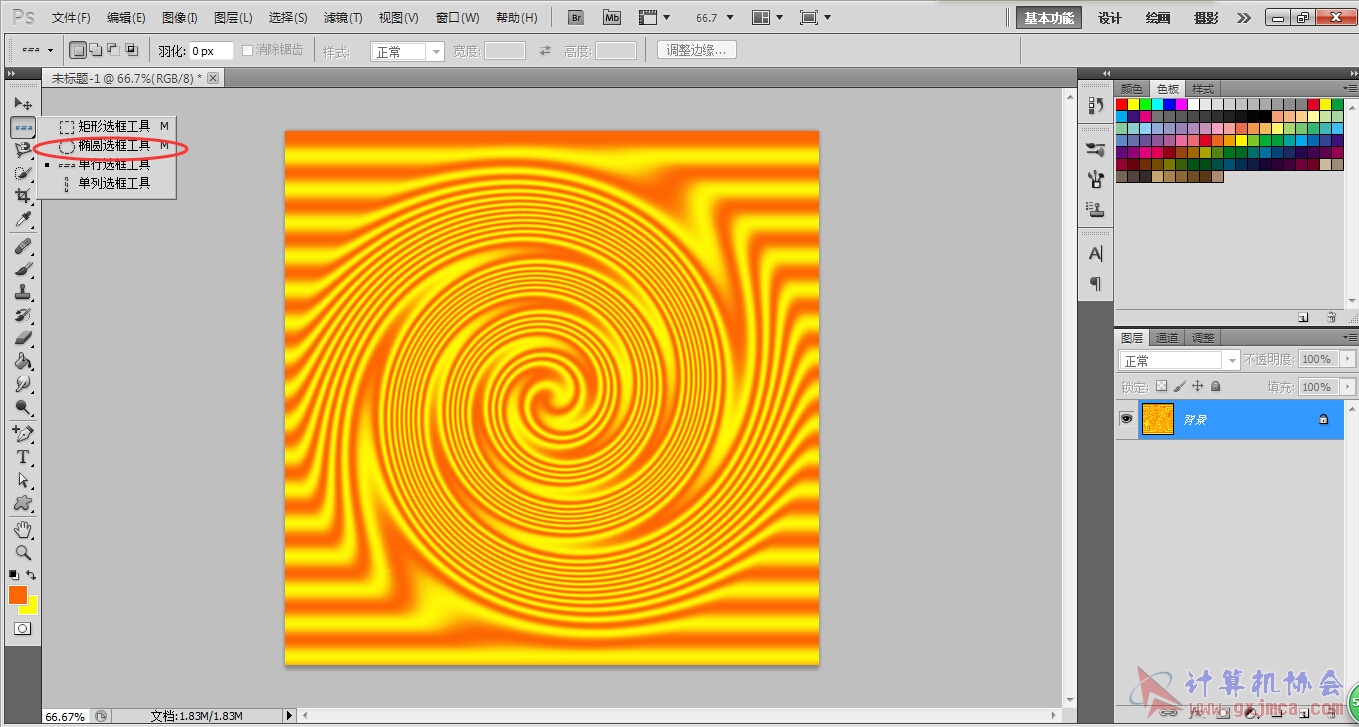Viewport: 1359px width, 727px height.
Task: Open the 滤镜(T) filter menu
Action: point(343,18)
